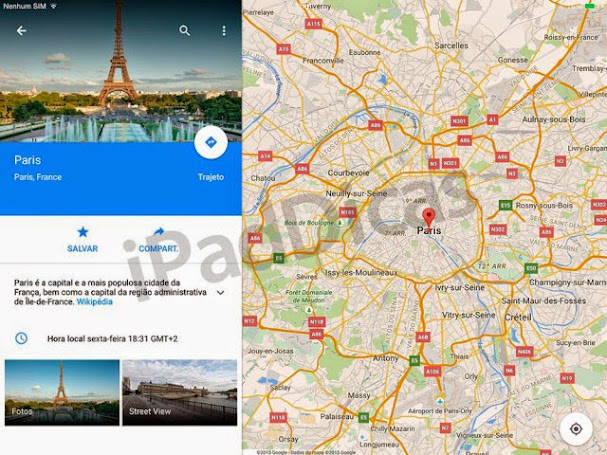Open the Street View thumbnail

point(180,392)
